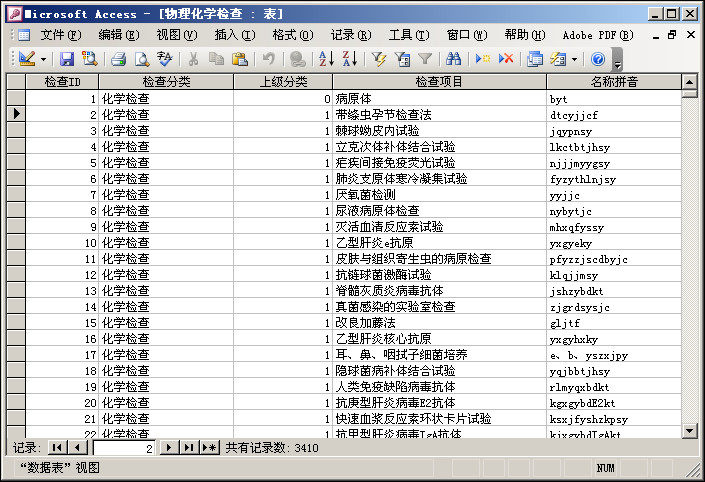The height and width of the screenshot is (482, 705).
Task: Click the row selector for record 13
Action: (16, 291)
